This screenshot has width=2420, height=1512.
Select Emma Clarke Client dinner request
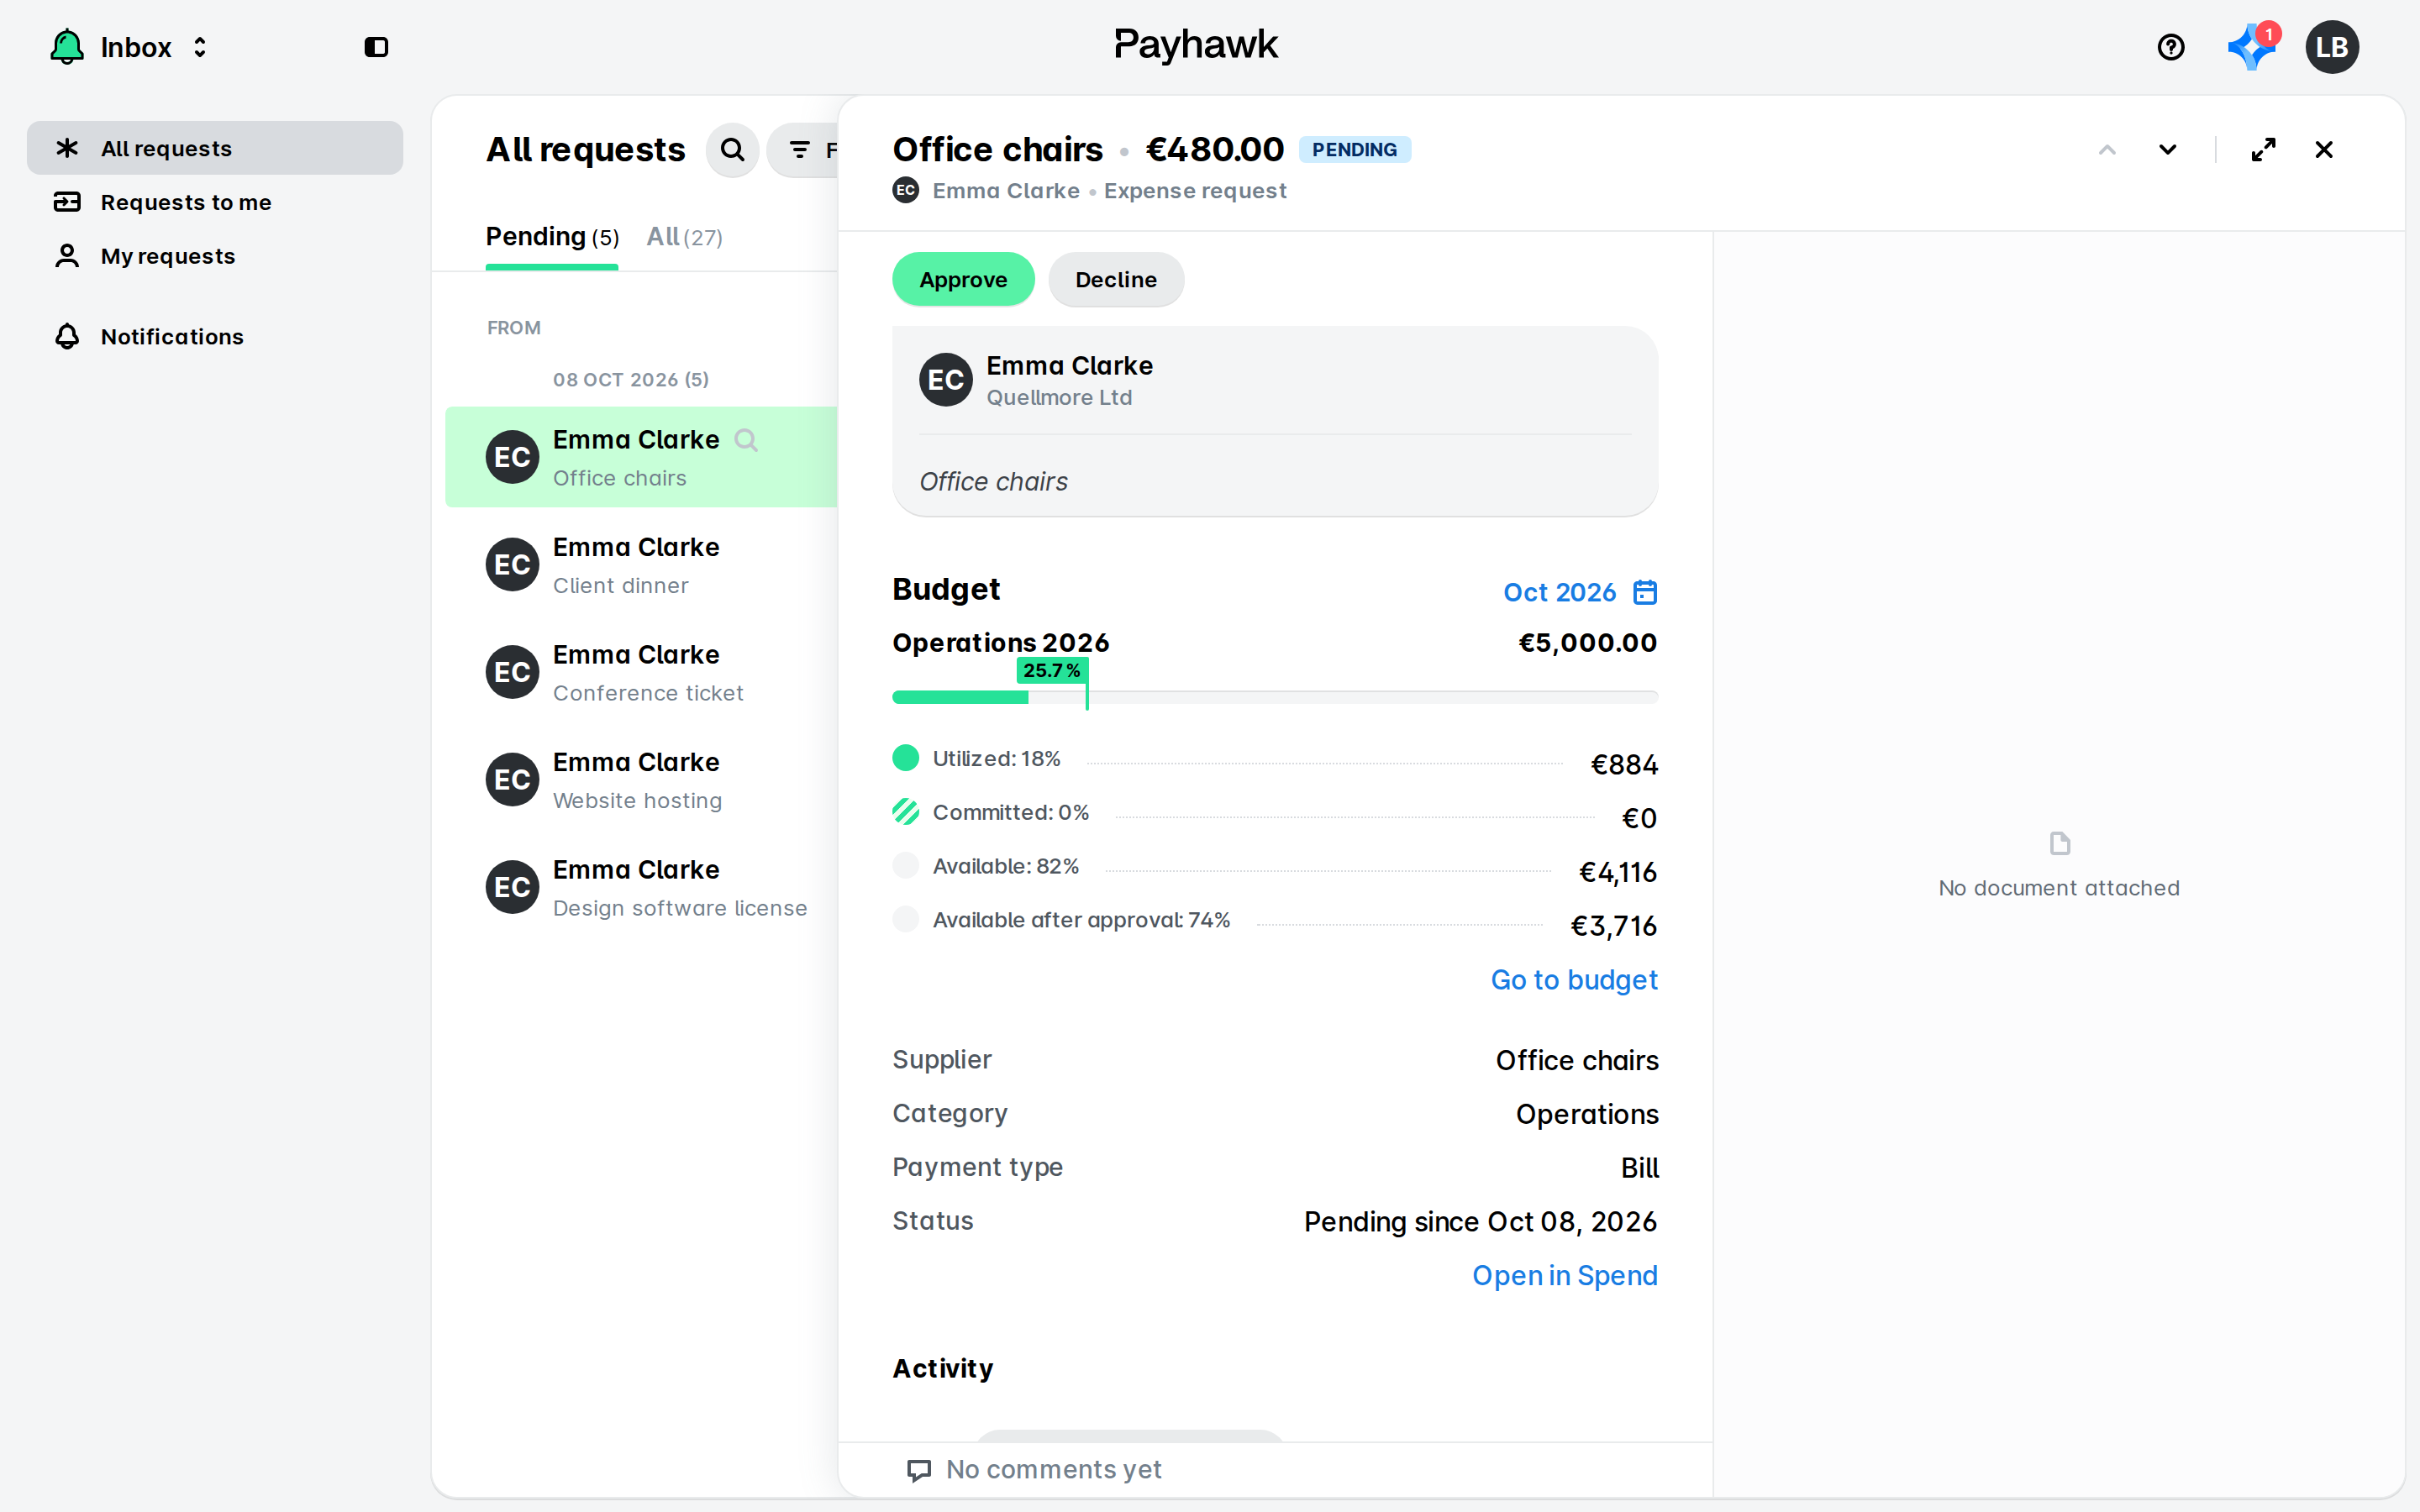tap(641, 565)
